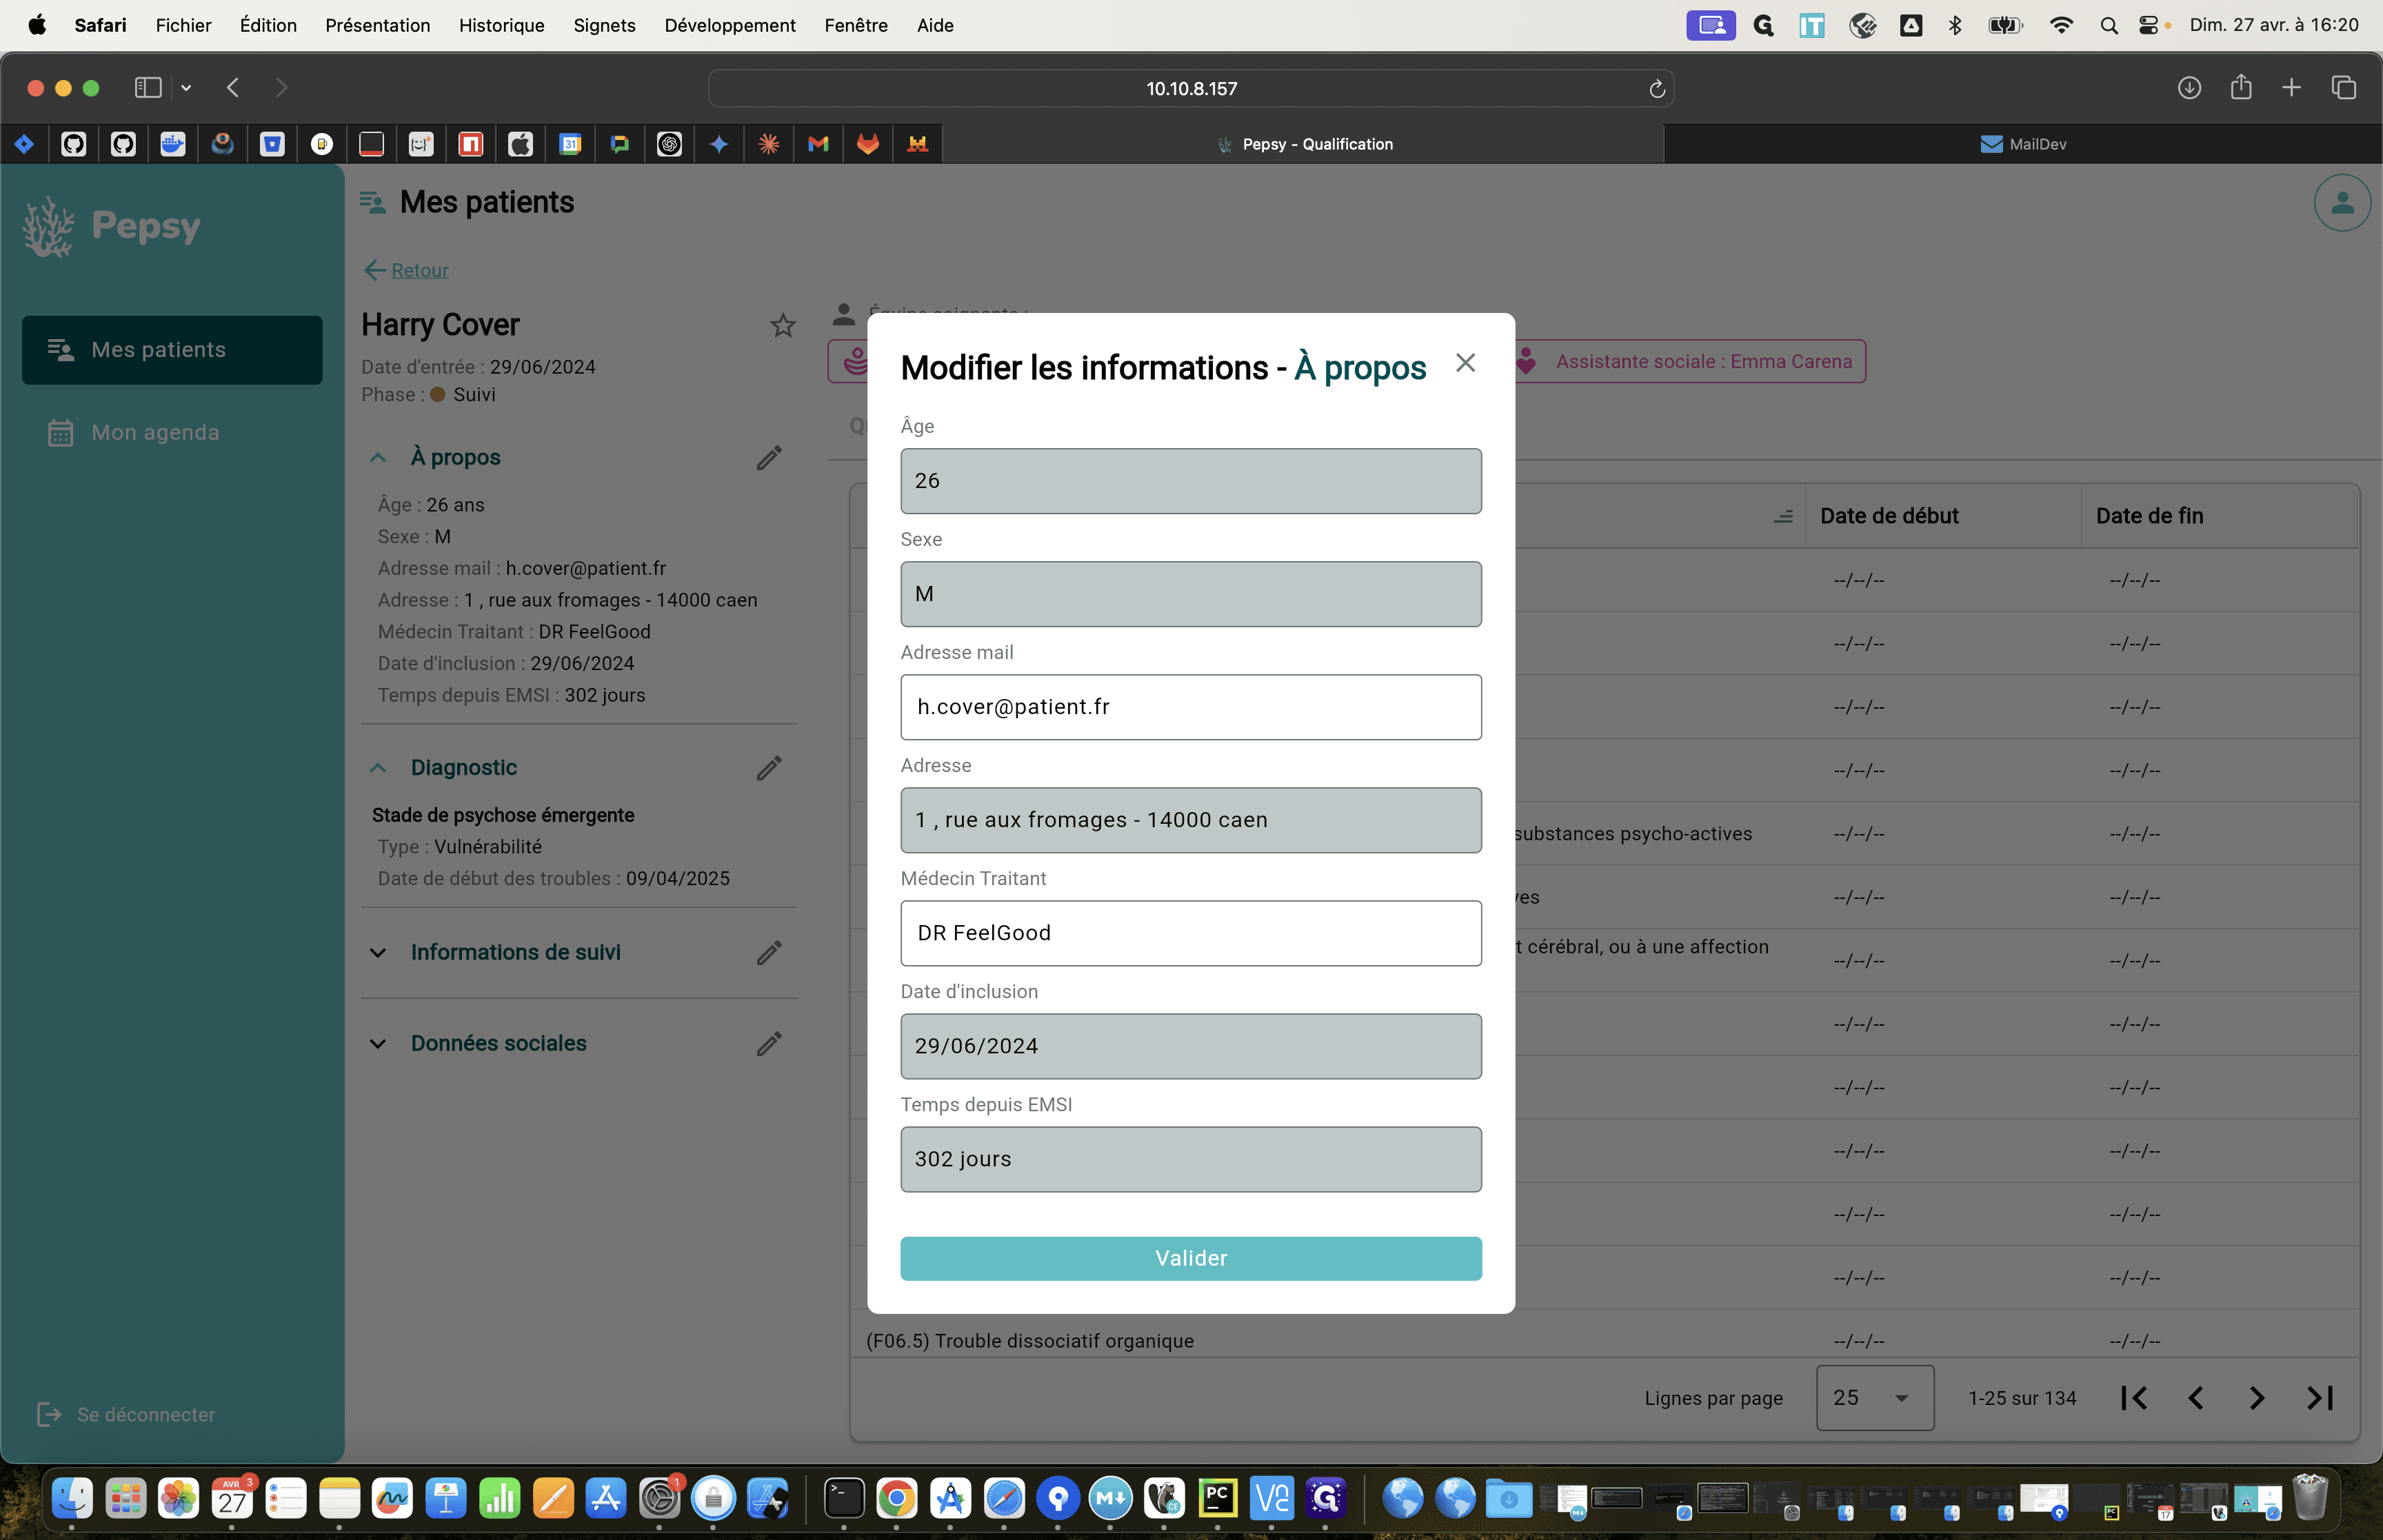Open the Historique menu
Viewport: 2383px width, 1540px height.
[501, 25]
